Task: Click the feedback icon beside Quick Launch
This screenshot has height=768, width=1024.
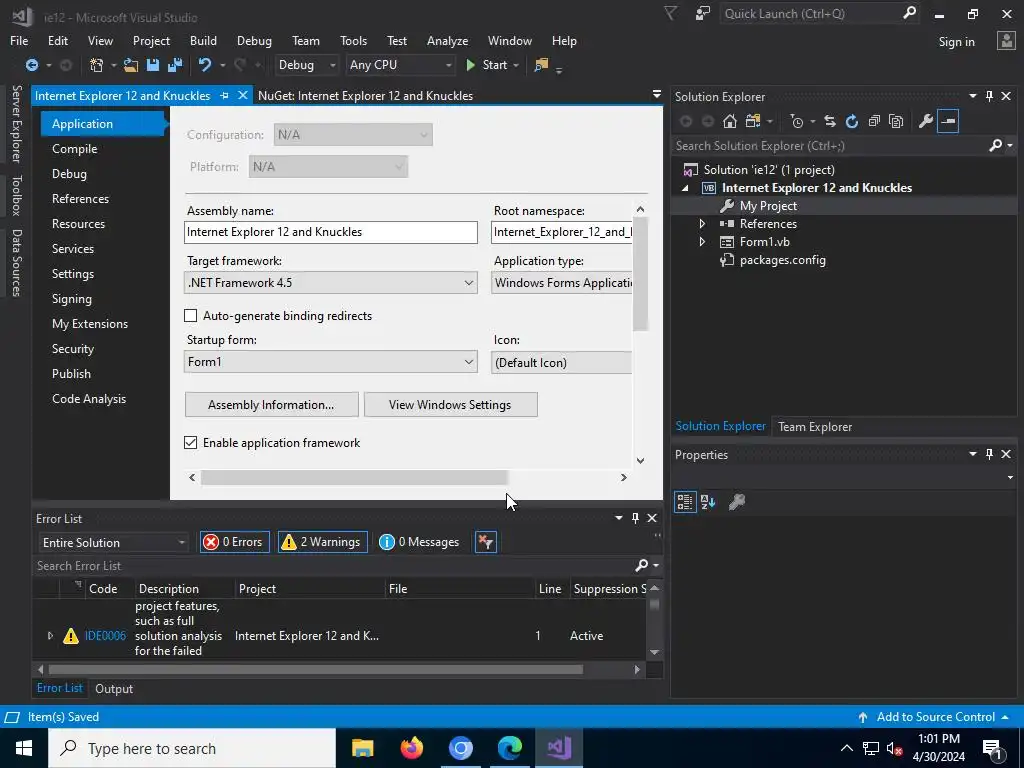Action: [703, 14]
